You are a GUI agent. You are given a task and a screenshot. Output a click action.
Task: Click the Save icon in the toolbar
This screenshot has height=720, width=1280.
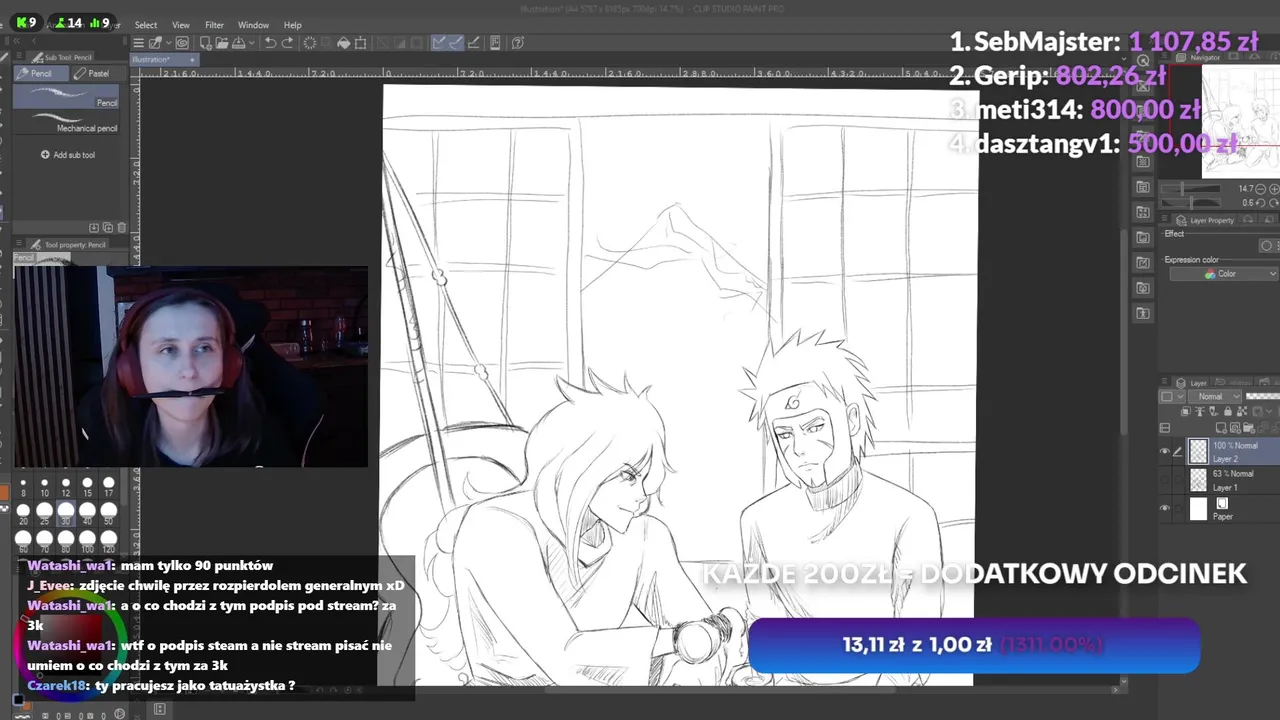coord(238,42)
